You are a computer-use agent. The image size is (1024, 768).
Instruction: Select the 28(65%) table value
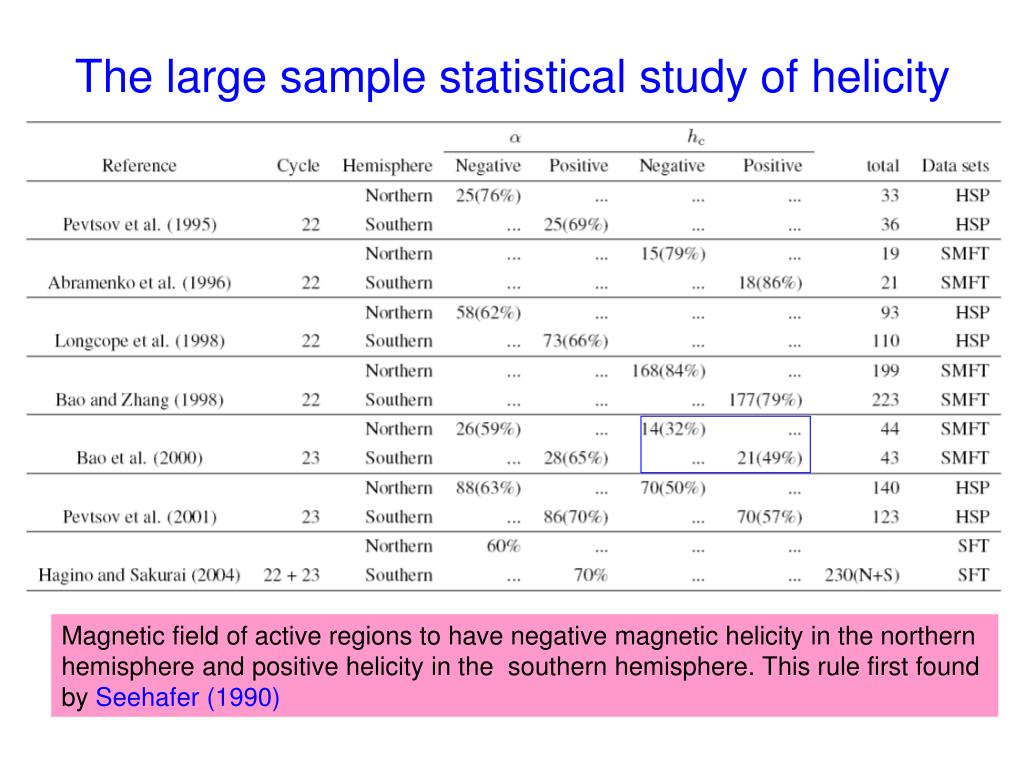click(576, 458)
